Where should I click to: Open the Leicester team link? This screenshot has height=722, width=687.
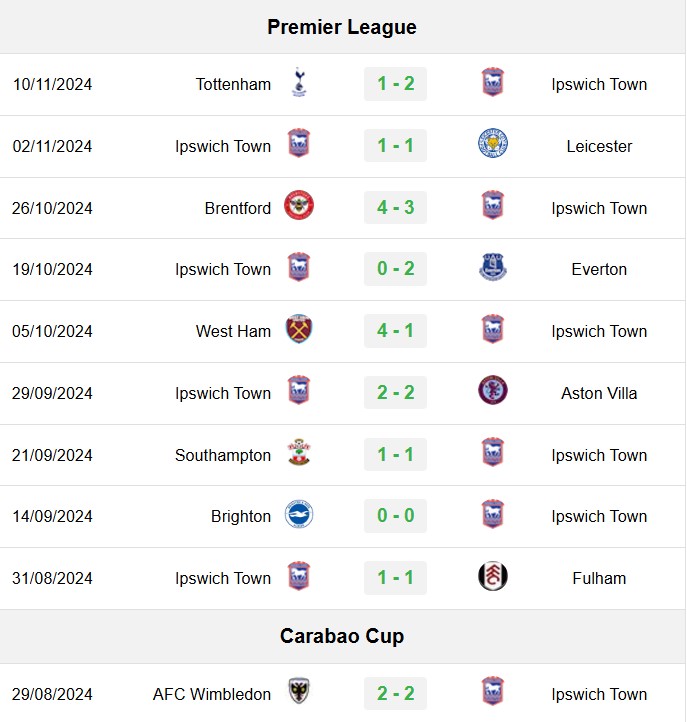[599, 146]
